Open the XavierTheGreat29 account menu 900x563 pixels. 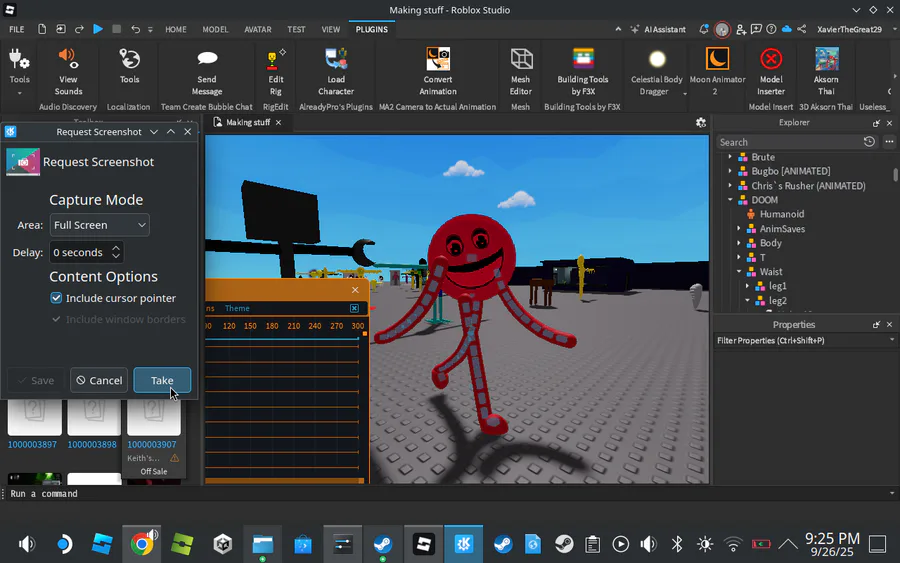coord(849,29)
